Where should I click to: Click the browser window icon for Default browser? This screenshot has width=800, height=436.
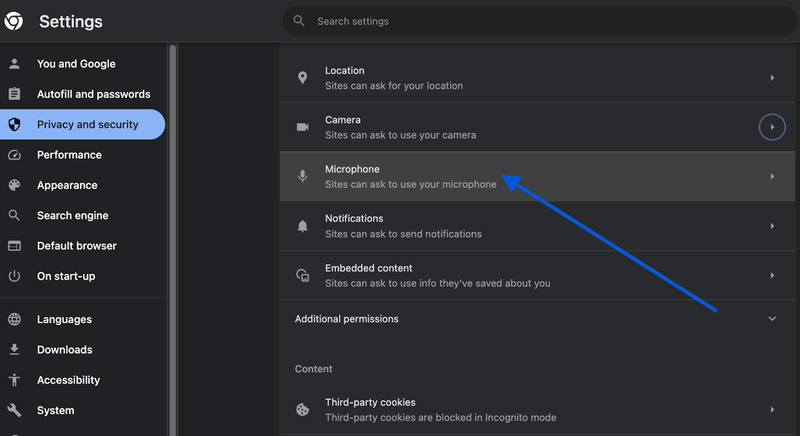14,246
